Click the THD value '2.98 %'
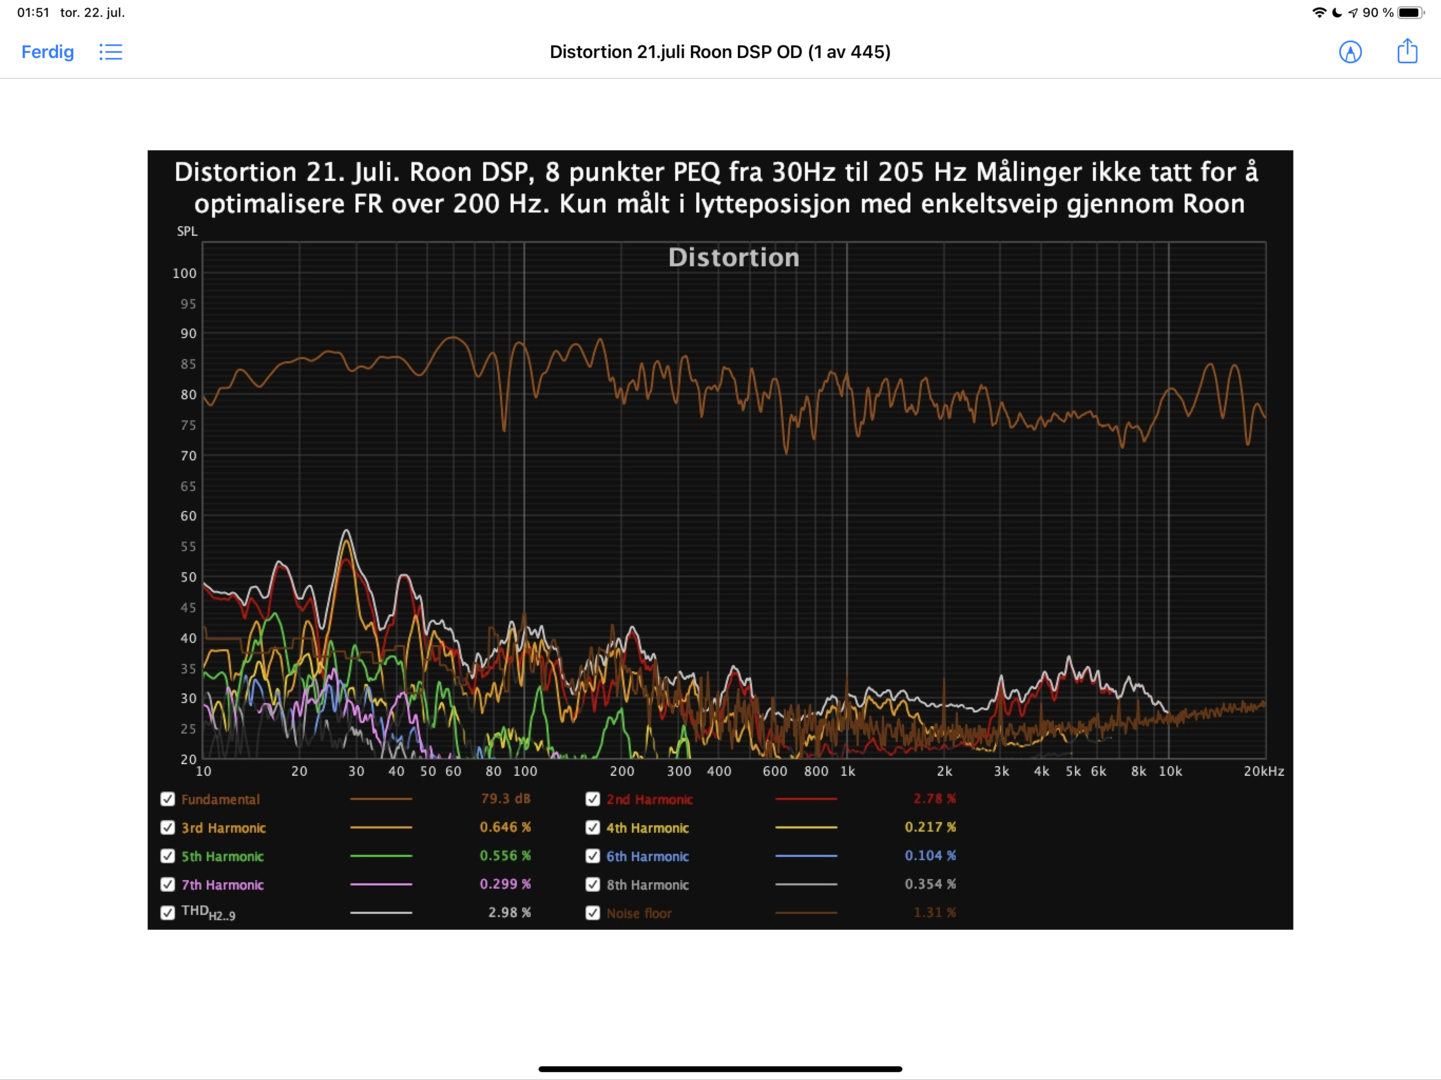Image resolution: width=1441 pixels, height=1080 pixels. click(x=510, y=913)
